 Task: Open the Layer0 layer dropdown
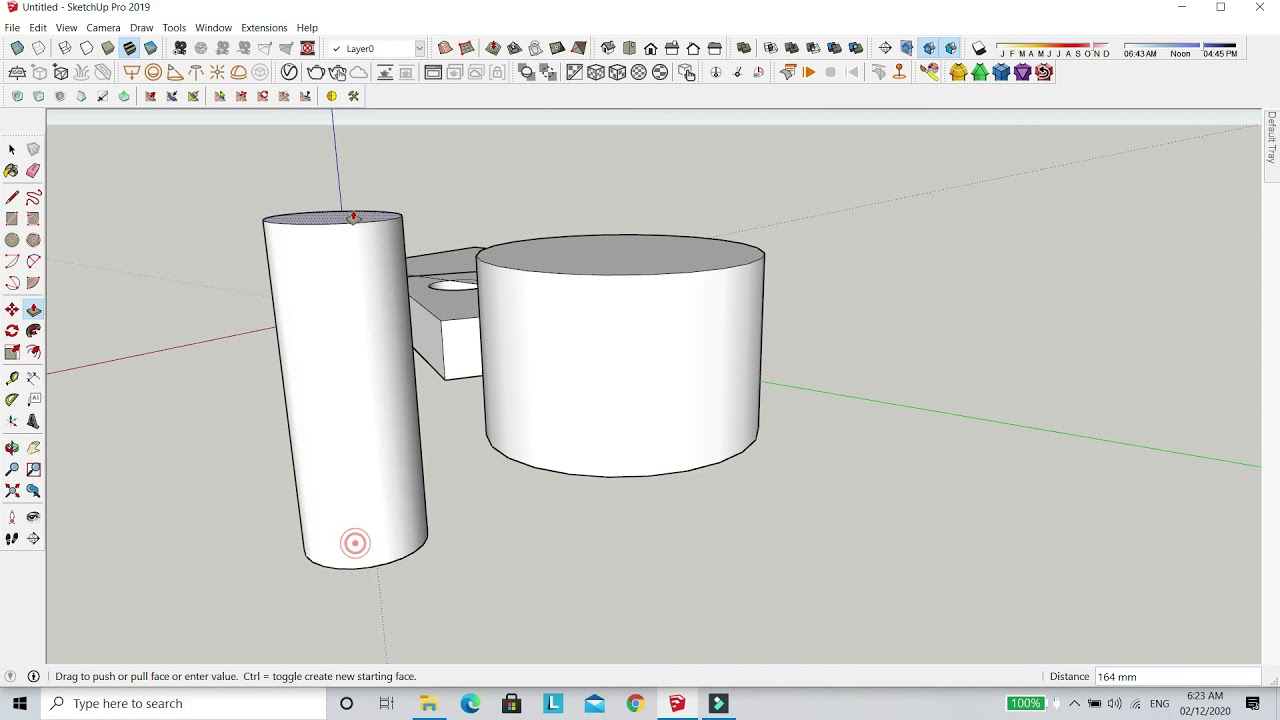(x=419, y=48)
